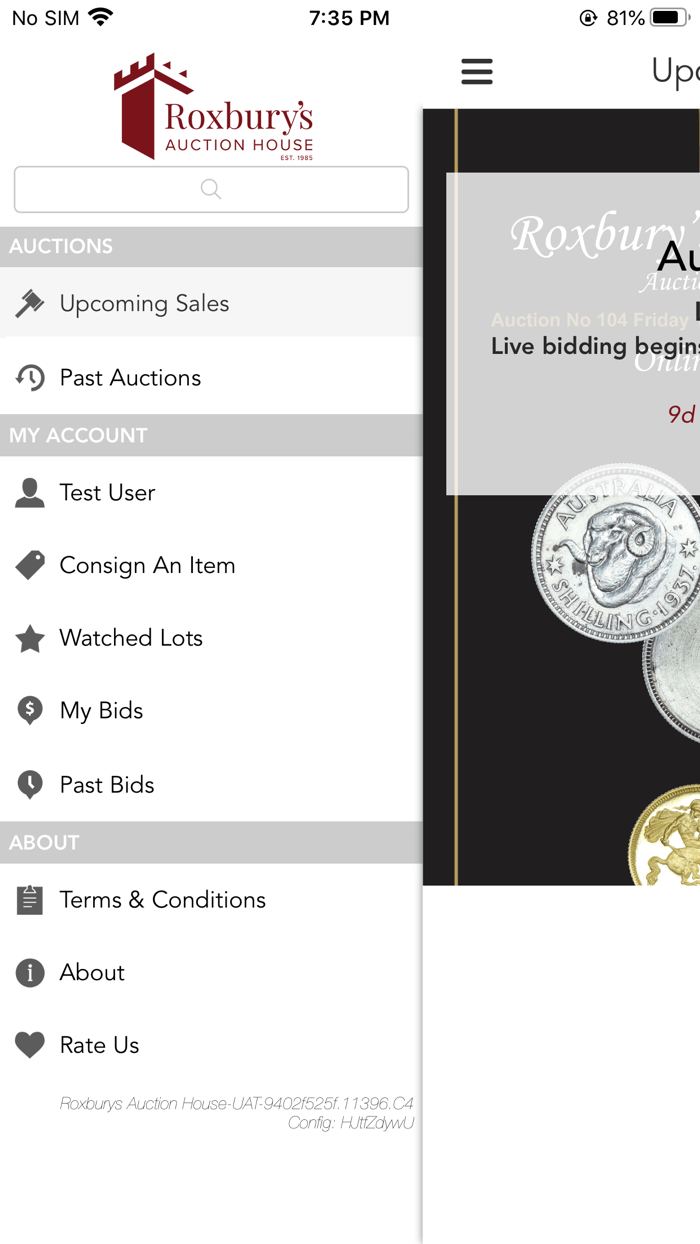The width and height of the screenshot is (700, 1244).
Task: Tap Rate Us to review the app
Action: pos(101,1044)
